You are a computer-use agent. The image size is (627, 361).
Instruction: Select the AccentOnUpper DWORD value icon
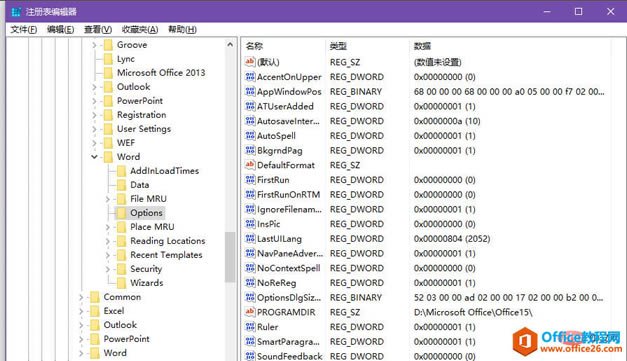[250, 77]
